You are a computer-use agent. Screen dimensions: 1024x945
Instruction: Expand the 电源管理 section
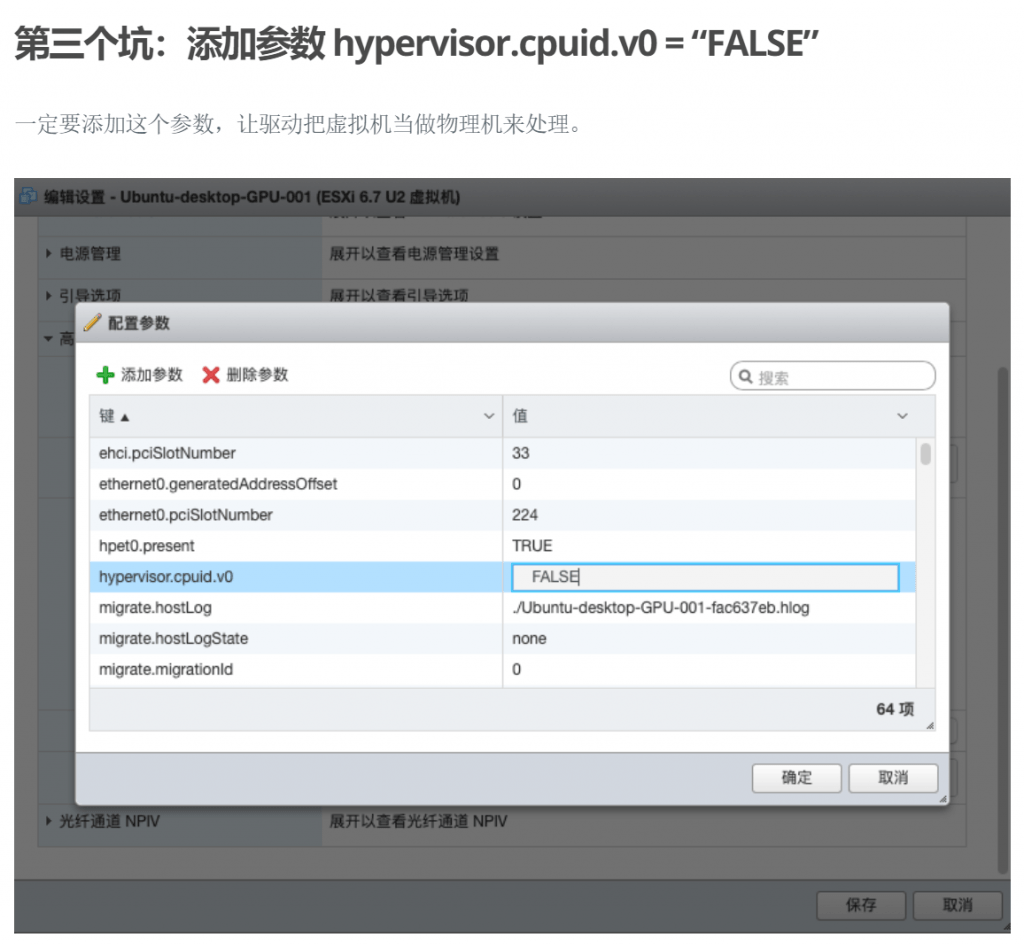coord(49,253)
